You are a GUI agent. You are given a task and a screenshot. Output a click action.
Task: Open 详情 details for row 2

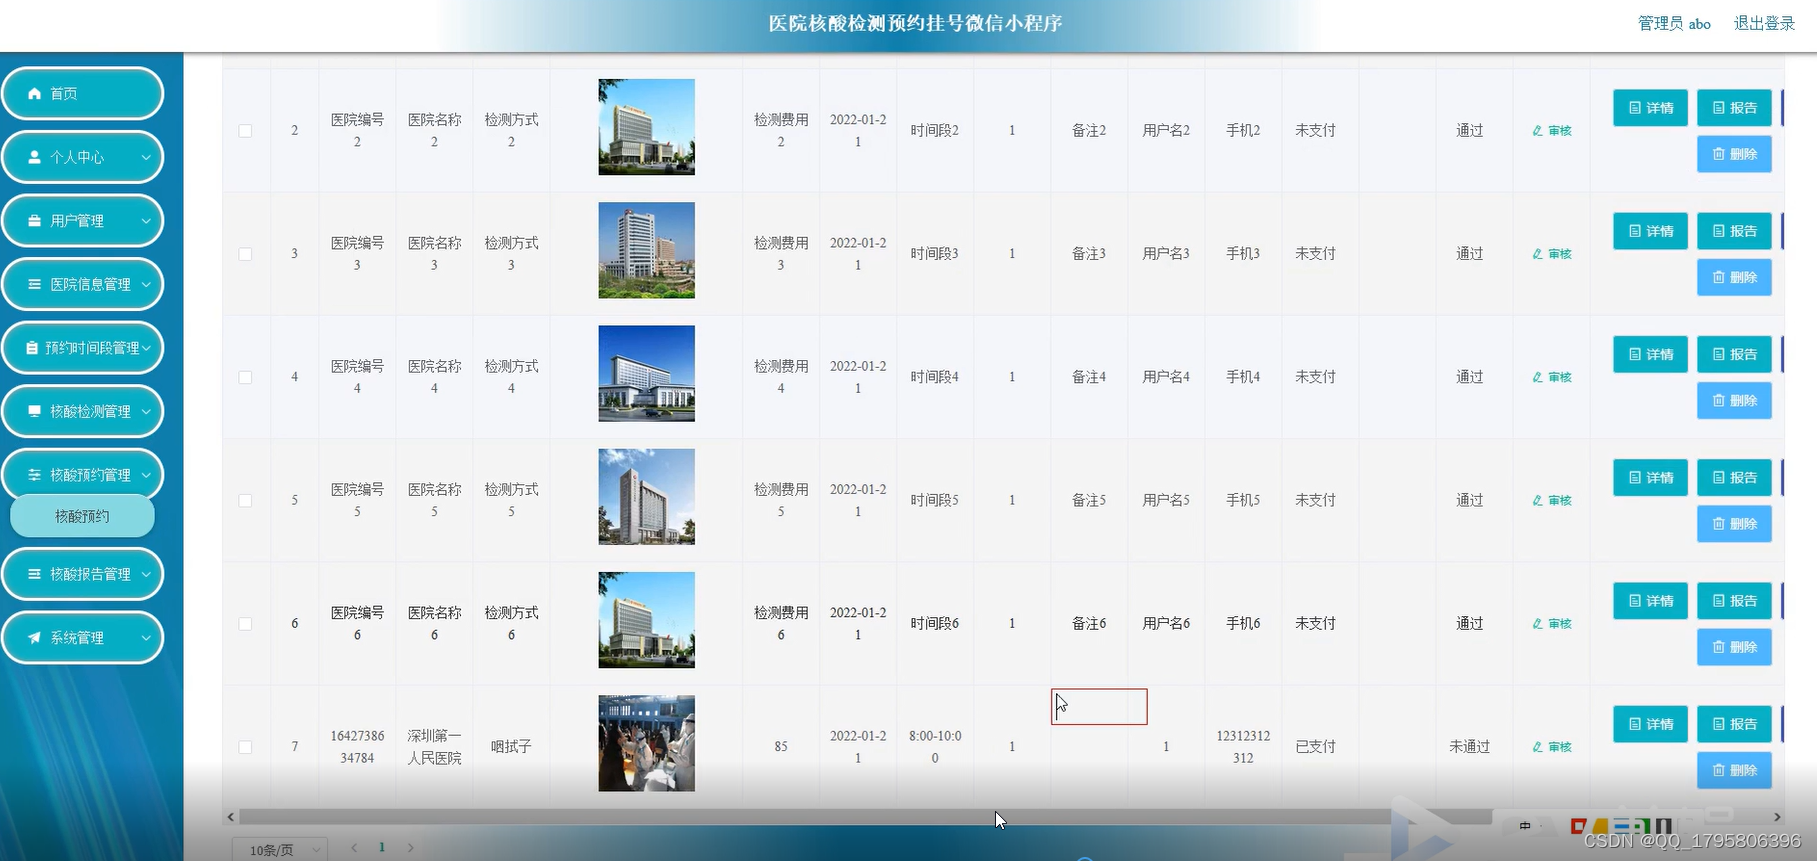(1651, 108)
